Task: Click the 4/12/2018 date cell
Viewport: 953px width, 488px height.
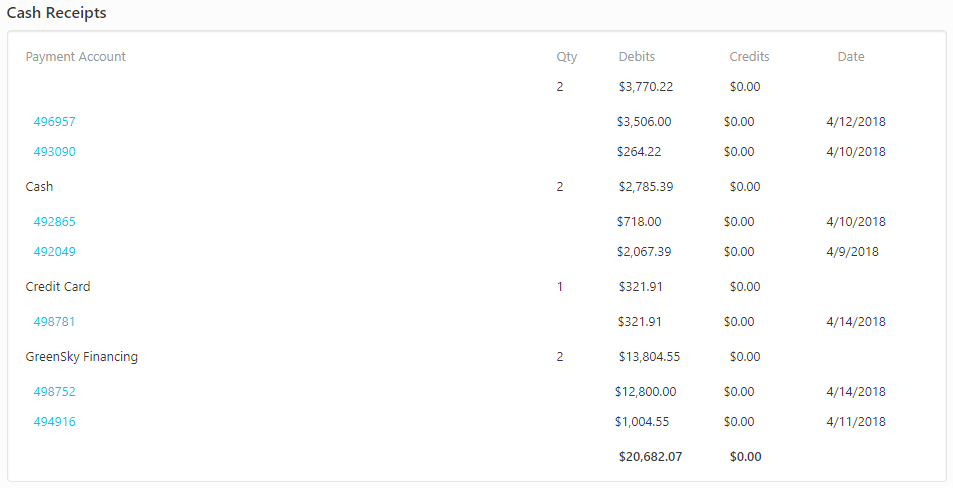Action: click(x=856, y=122)
